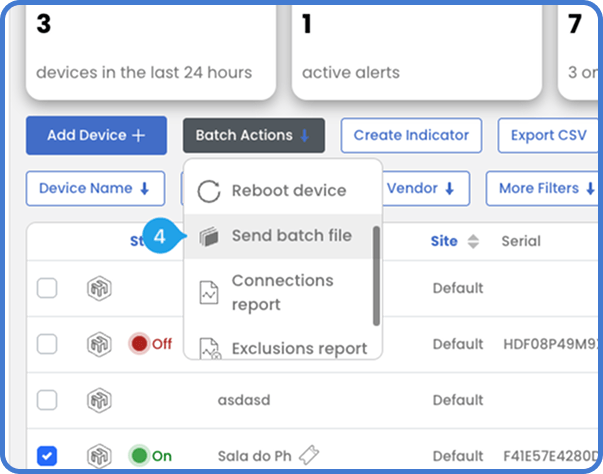Open the active alerts summary card

[x=416, y=52]
